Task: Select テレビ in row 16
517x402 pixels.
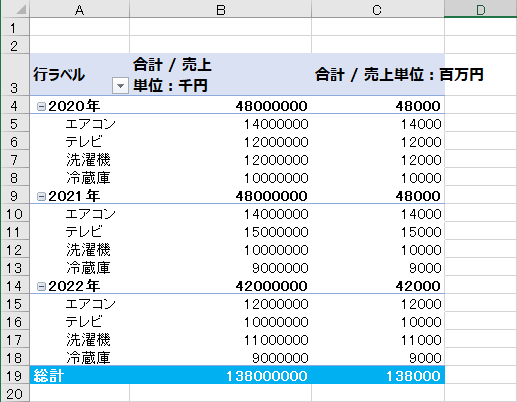Action: click(x=84, y=322)
